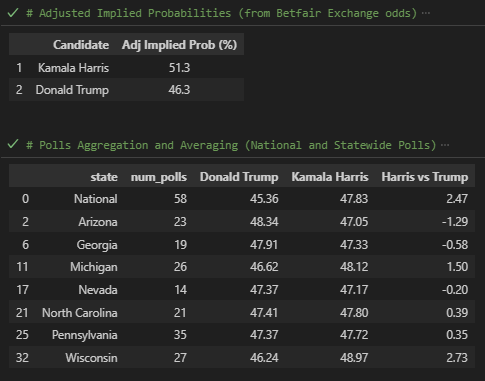Expand the ellipsis after Betfair Exchange odds
Image resolution: width=485 pixels, height=381 pixels.
[426, 13]
